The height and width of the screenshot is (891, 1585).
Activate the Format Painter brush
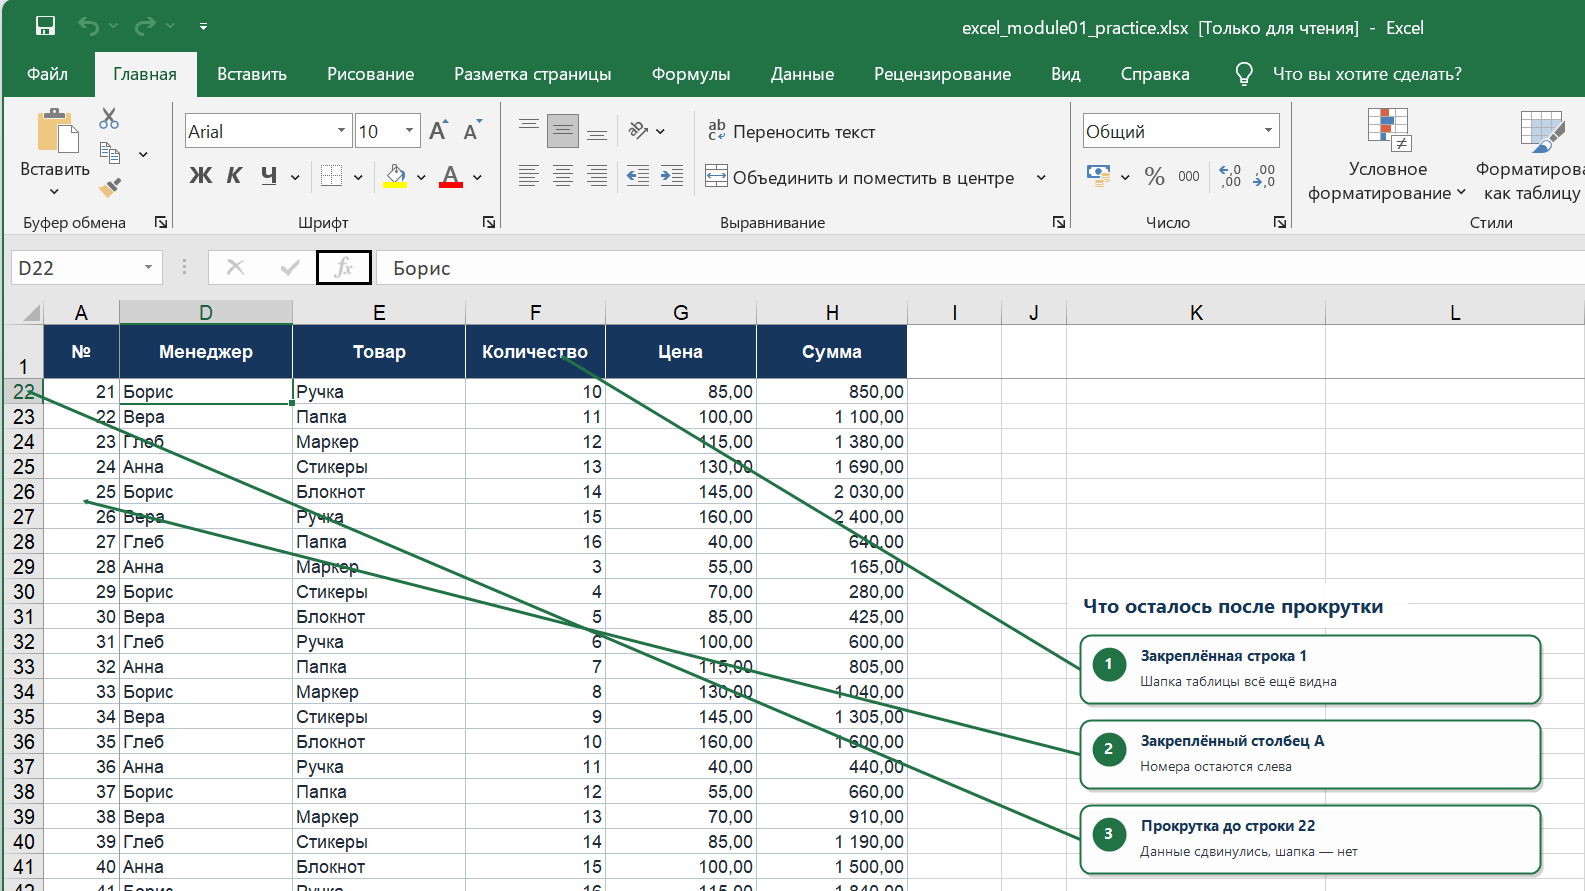tap(110, 187)
